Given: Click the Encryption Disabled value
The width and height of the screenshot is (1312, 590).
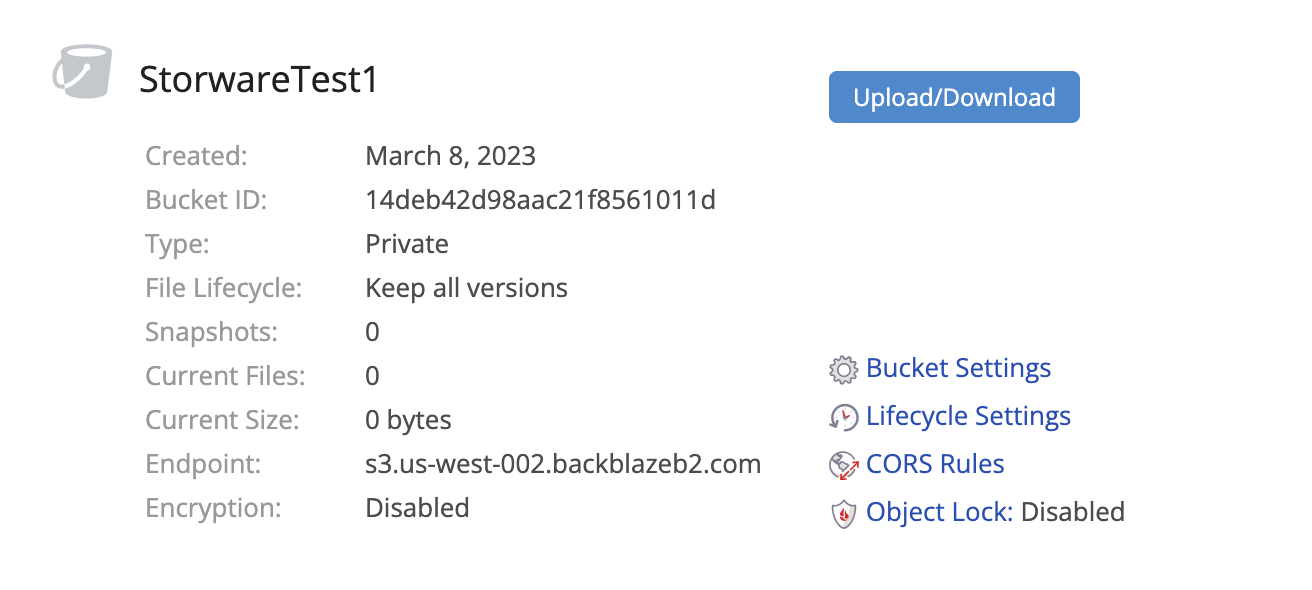Looking at the screenshot, I should pos(417,508).
